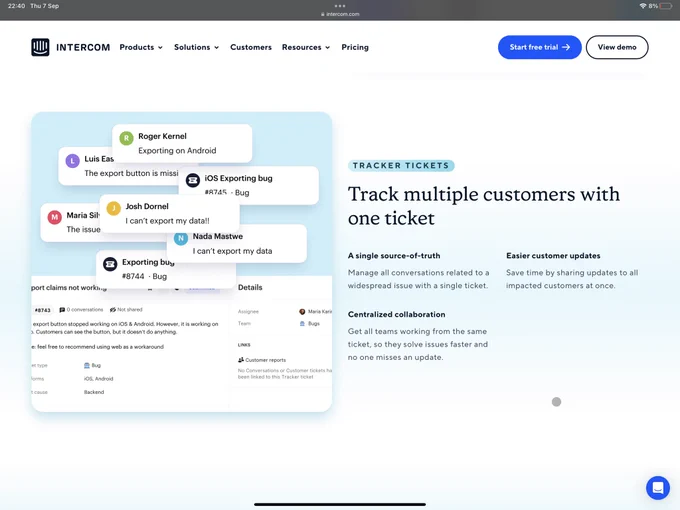The height and width of the screenshot is (510, 680).
Task: Click Start free trial button
Action: (x=539, y=47)
